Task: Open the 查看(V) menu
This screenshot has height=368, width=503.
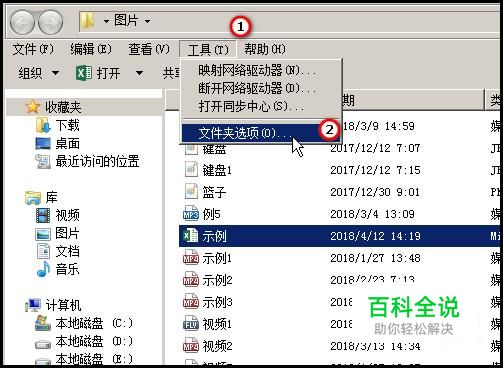Action: [149, 49]
